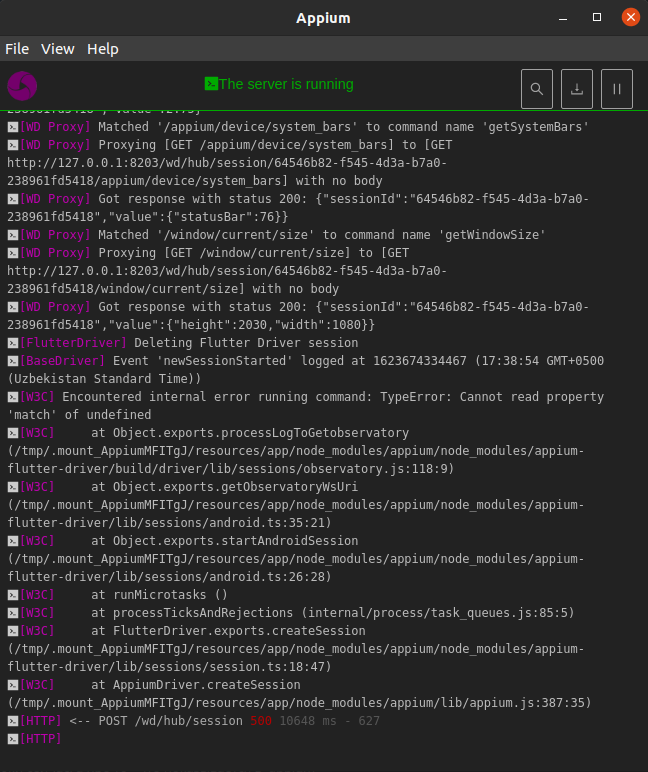
Task: Click "(Uzbekistan Standard Time))" text
Action: pyautogui.click(x=104, y=379)
